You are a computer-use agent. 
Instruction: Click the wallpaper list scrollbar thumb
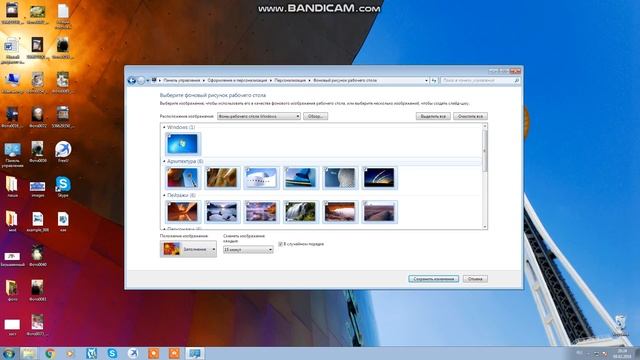[485, 151]
